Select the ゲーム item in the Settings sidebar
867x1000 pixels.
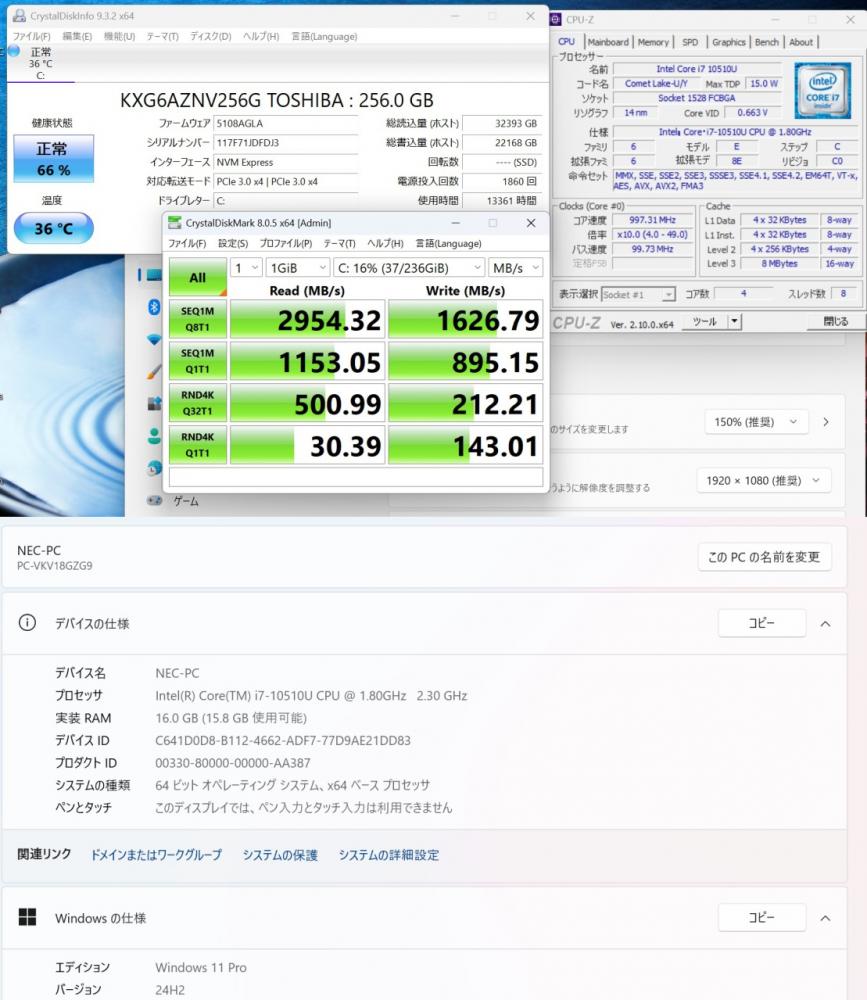pyautogui.click(x=185, y=501)
